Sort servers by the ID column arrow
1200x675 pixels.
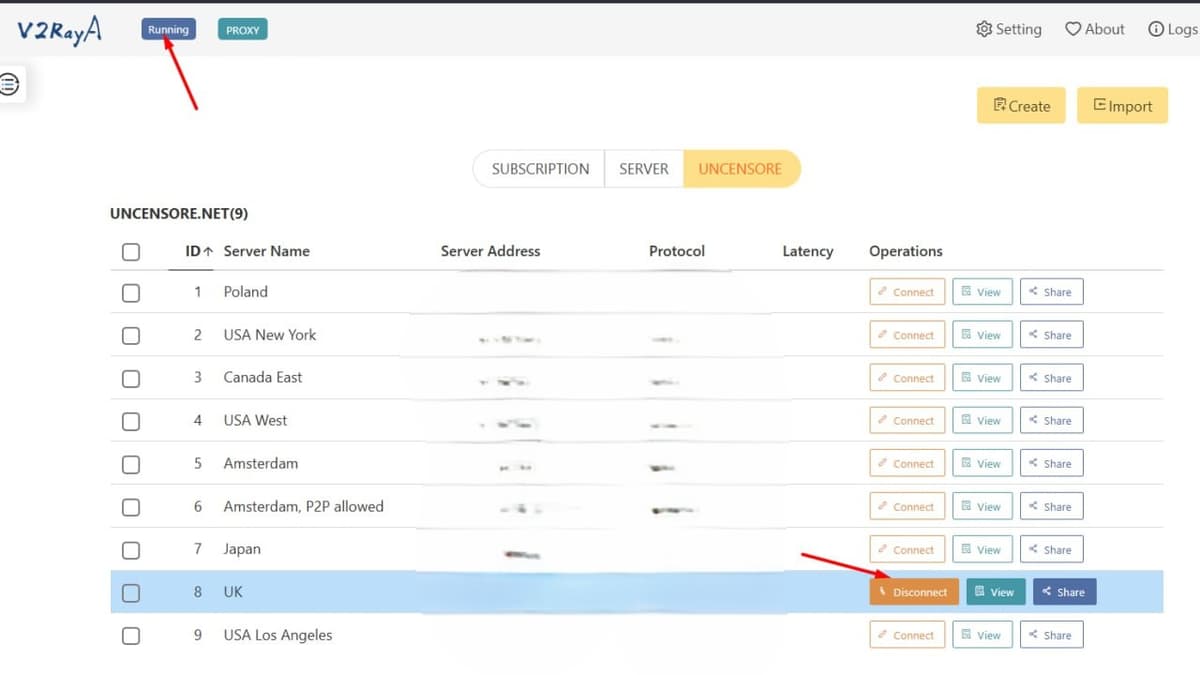tap(208, 252)
